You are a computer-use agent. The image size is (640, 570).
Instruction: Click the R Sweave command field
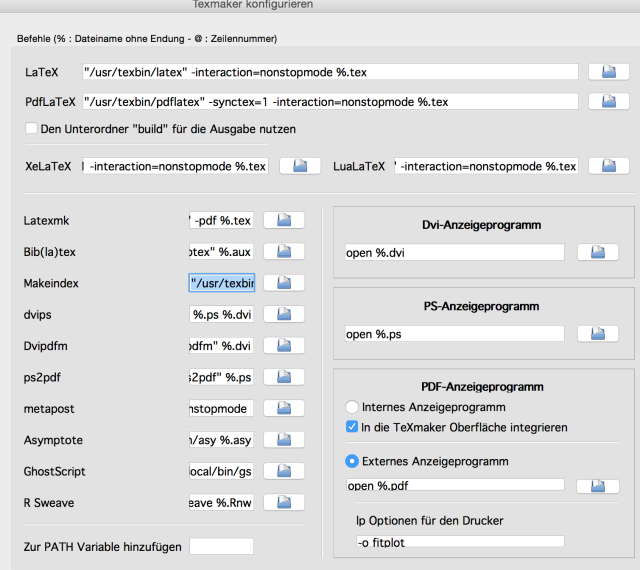coord(221,502)
